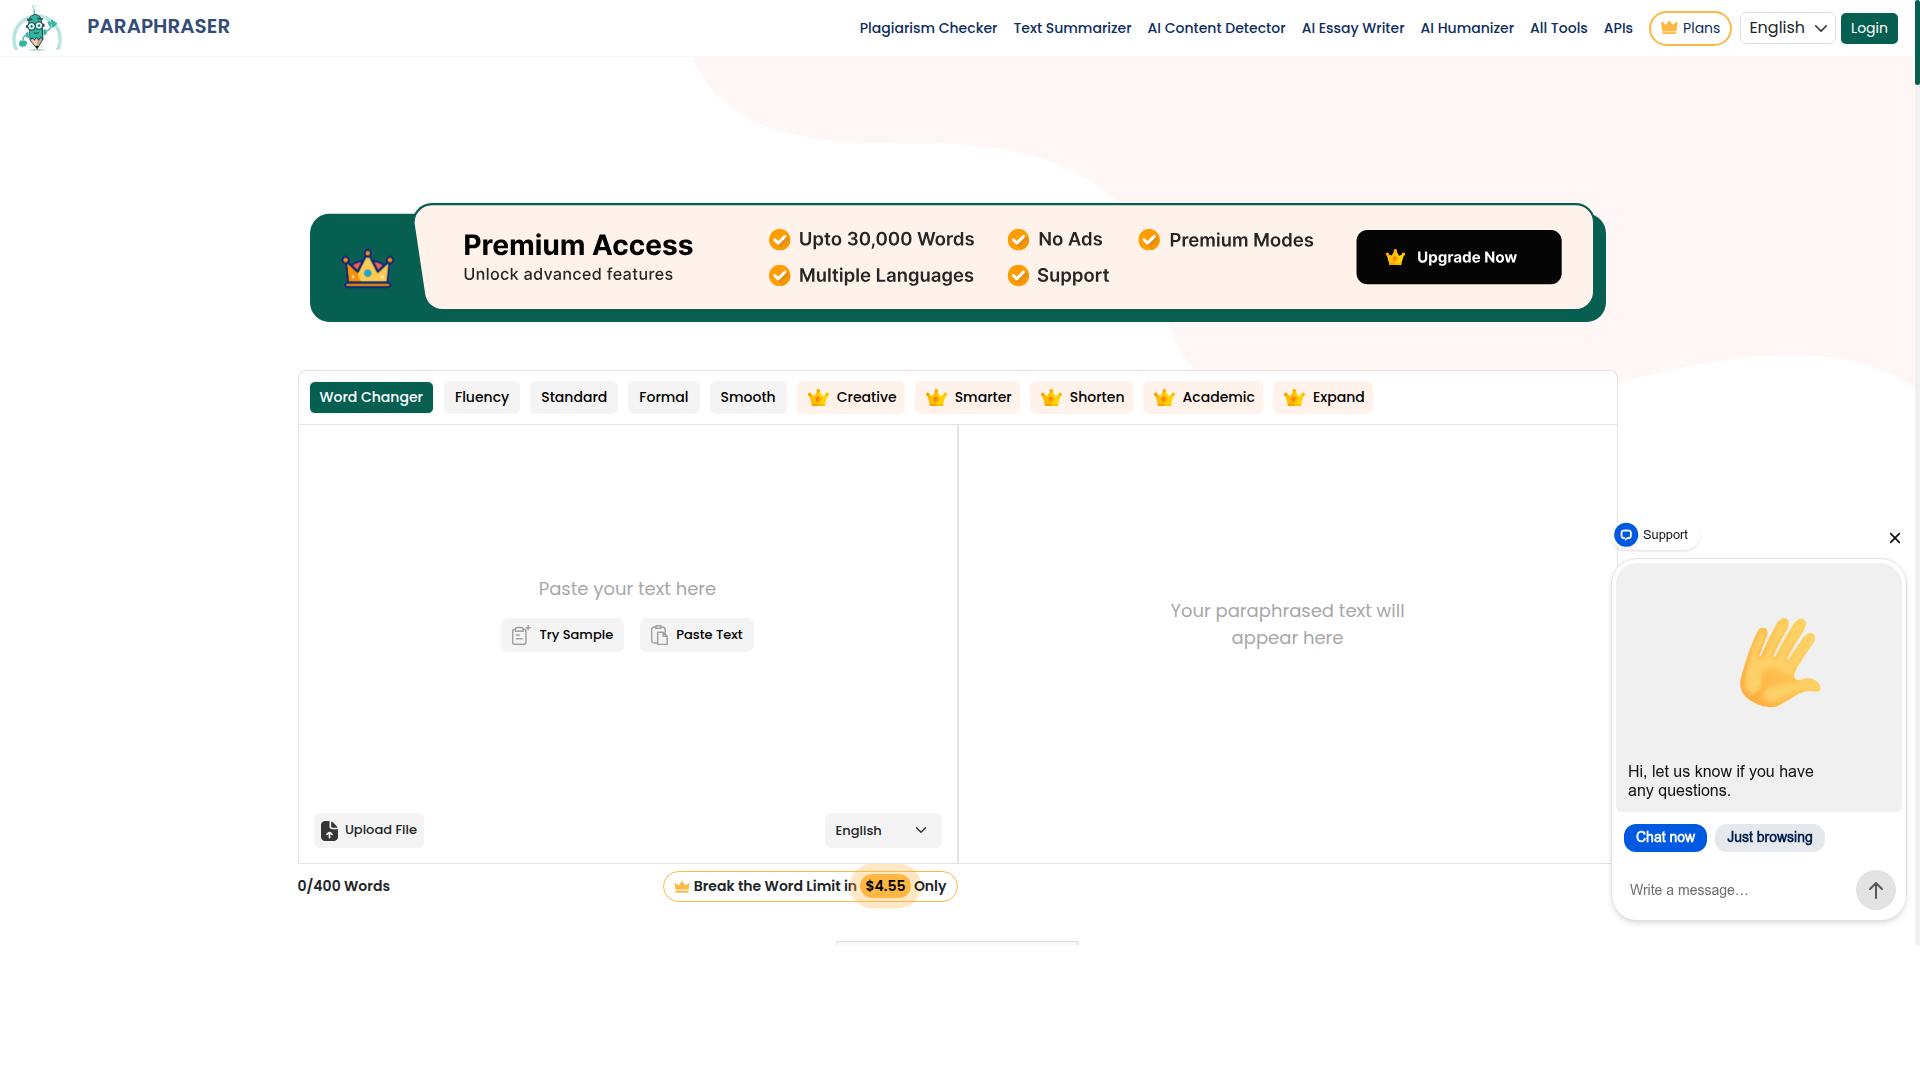Click the checkmark beside Support feature

[x=1018, y=276]
